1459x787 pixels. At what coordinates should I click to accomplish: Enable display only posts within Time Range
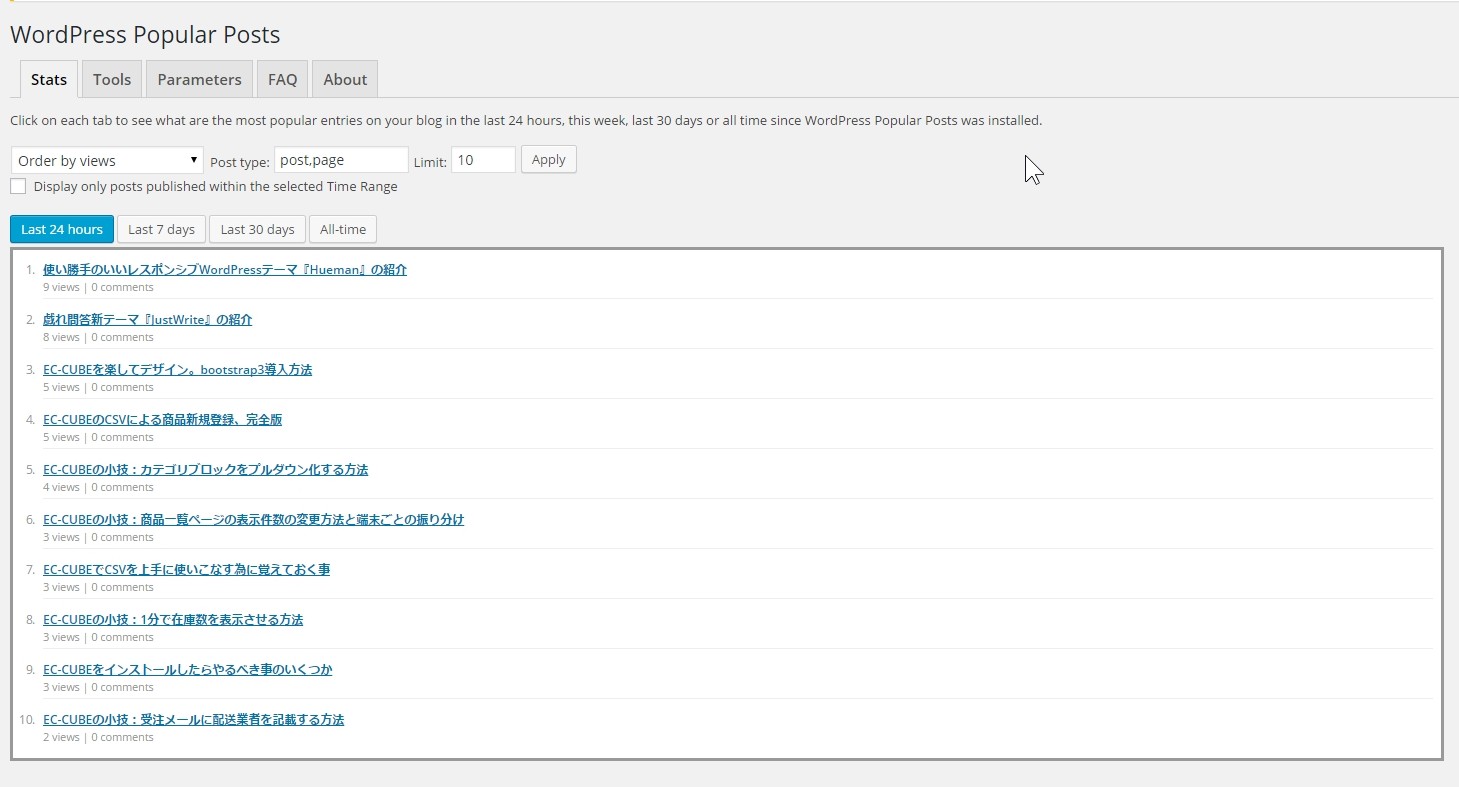click(x=18, y=187)
